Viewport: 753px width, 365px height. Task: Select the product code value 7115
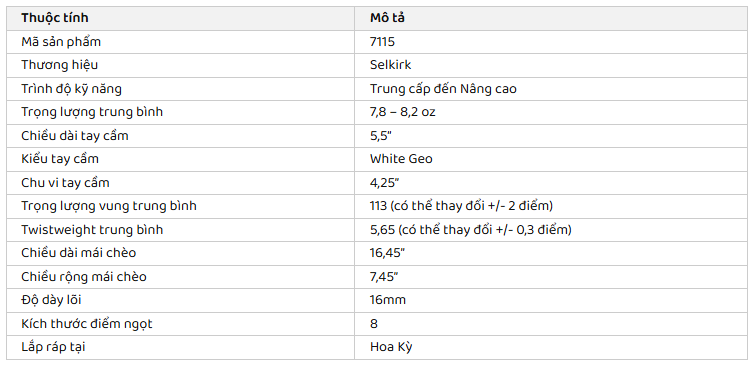[x=382, y=42]
